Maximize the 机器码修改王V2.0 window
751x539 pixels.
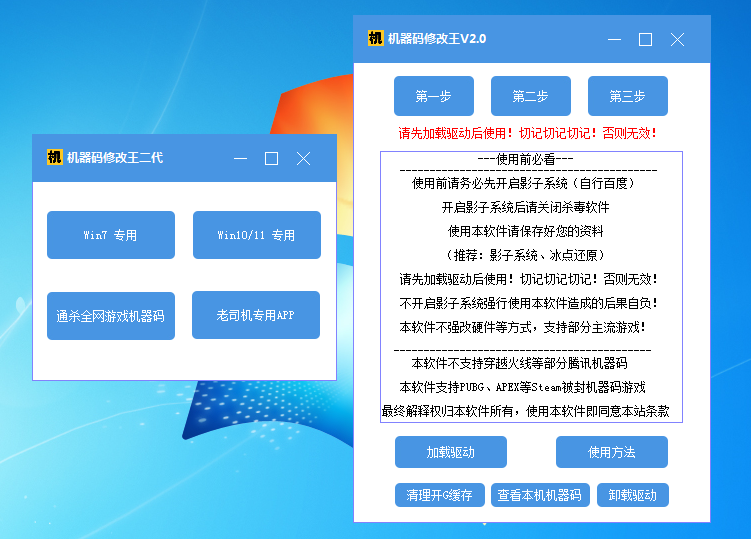(645, 40)
